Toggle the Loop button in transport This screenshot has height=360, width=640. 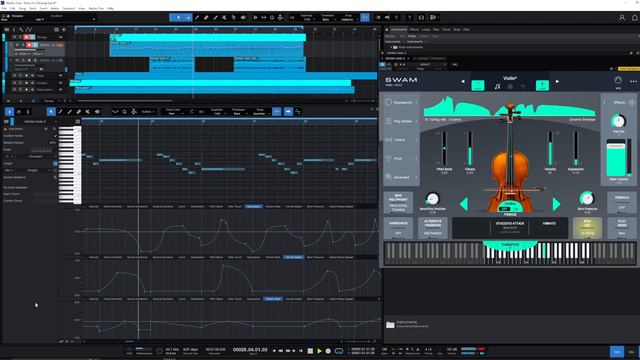tap(338, 351)
